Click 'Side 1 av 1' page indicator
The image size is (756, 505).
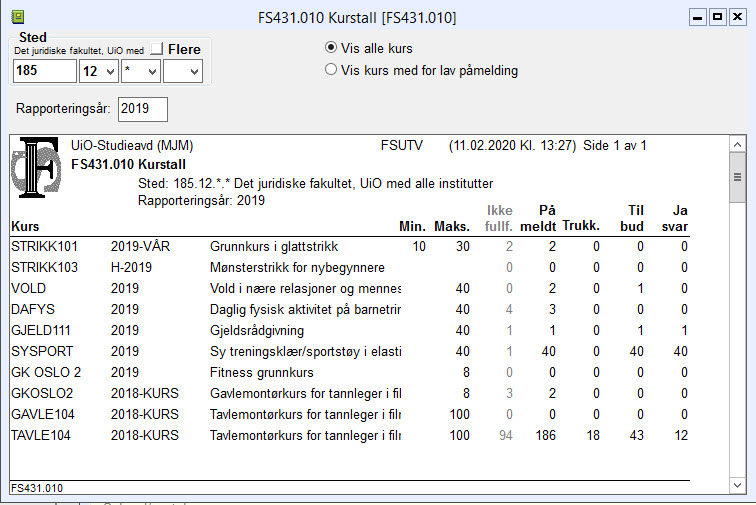pyautogui.click(x=615, y=146)
